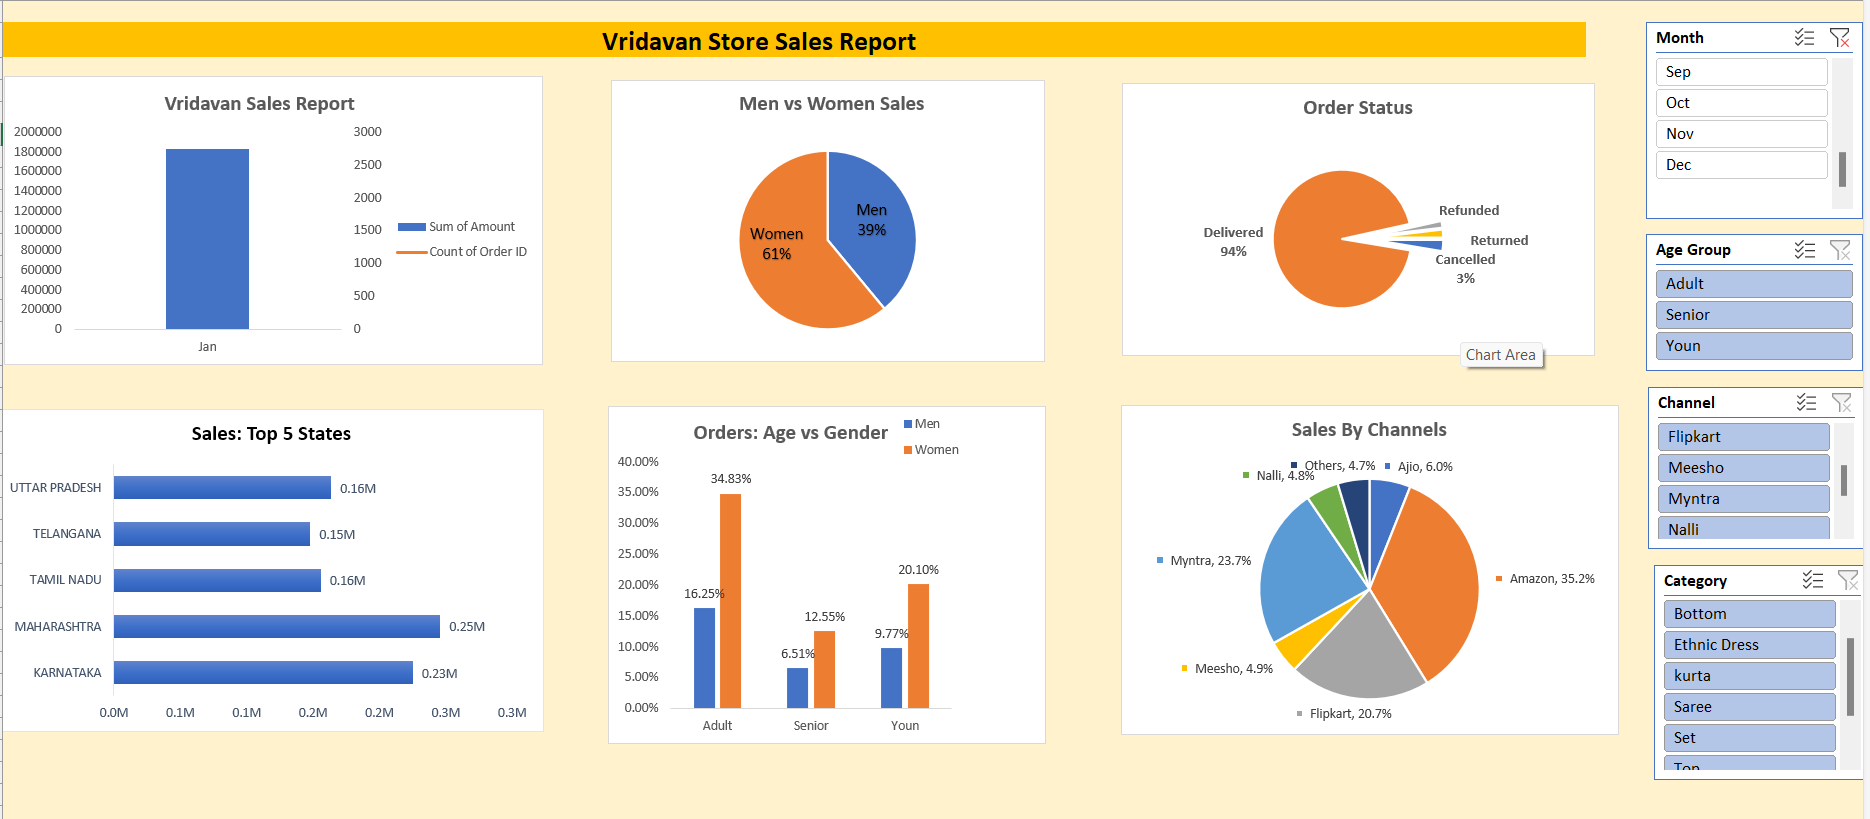1870x819 pixels.
Task: Select Myntra in Channel slicer
Action: tap(1742, 499)
